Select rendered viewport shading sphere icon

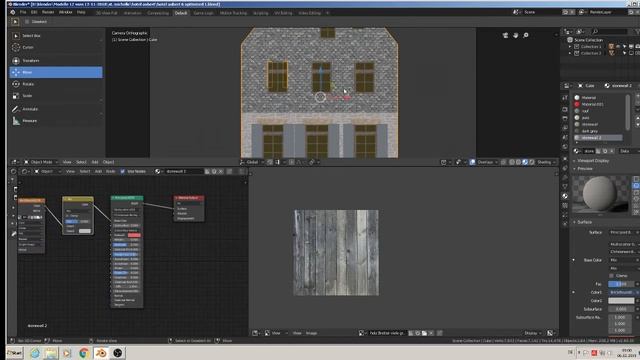point(531,162)
